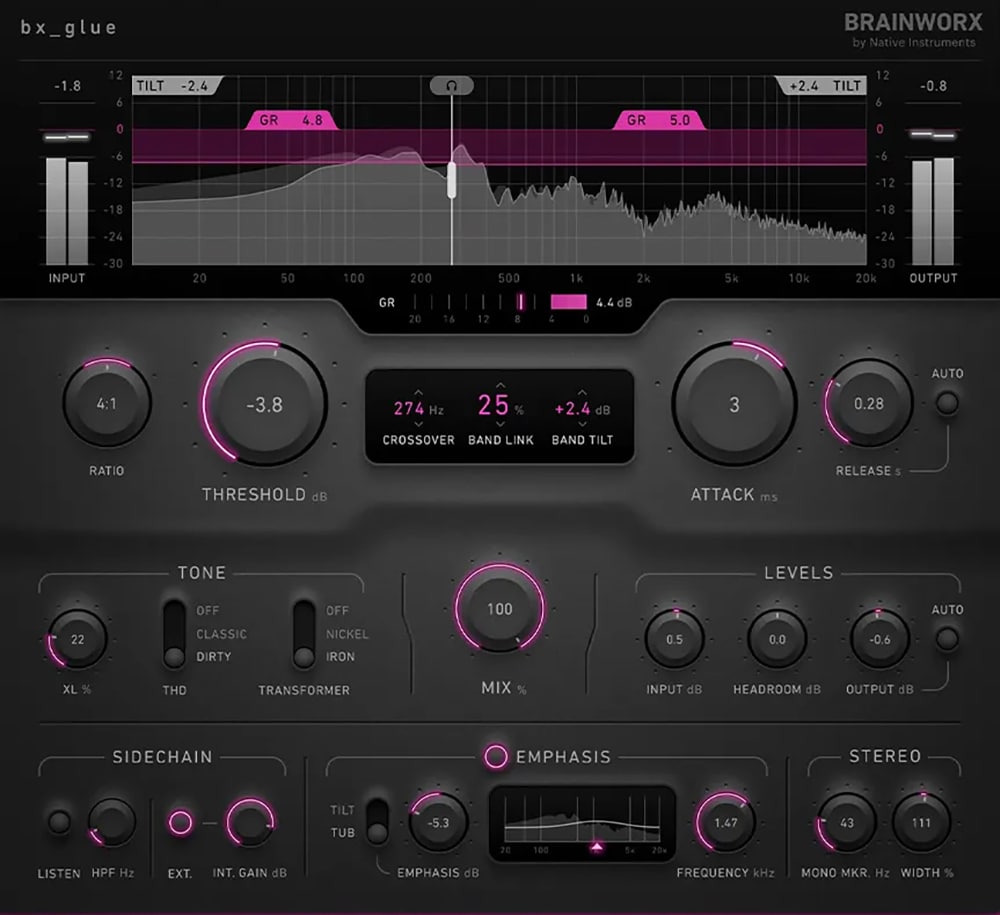Set Transformer switch to Nickel
The image size is (1000, 915).
pos(304,633)
